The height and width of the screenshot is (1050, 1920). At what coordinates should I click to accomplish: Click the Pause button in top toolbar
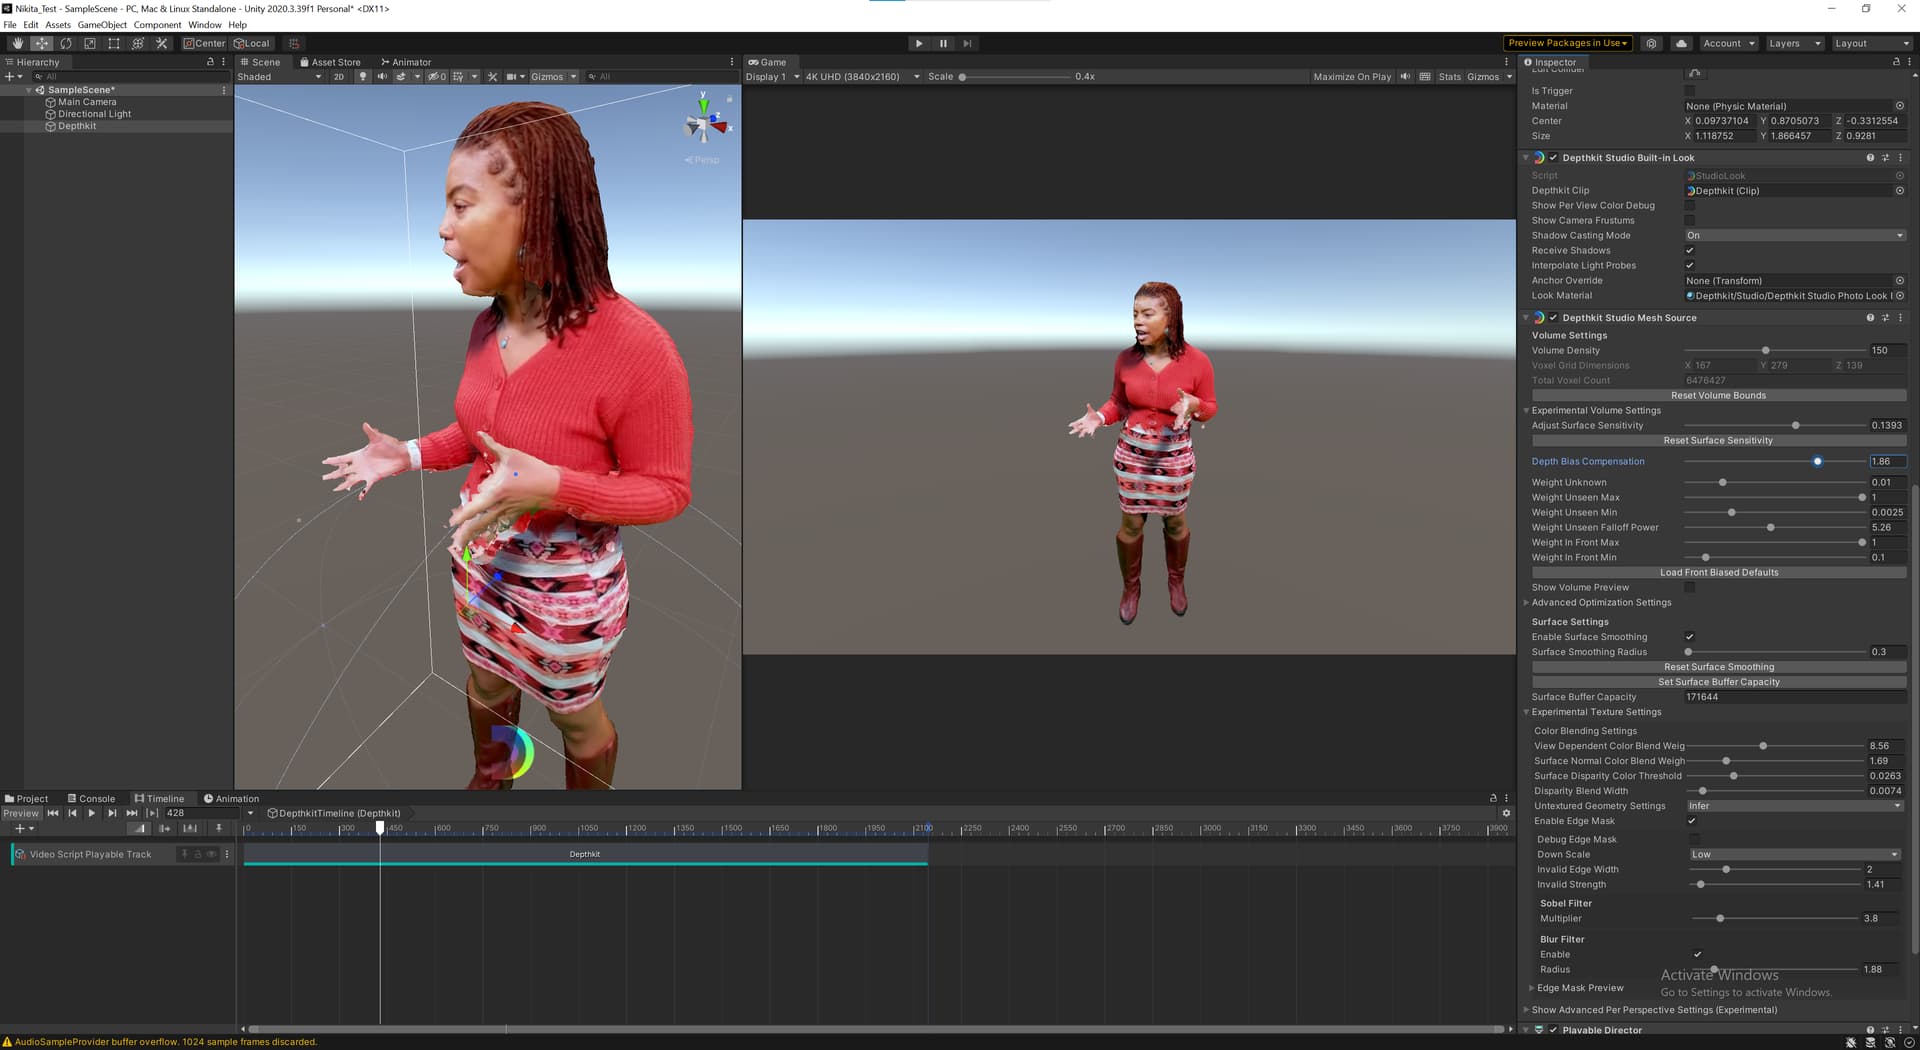943,44
